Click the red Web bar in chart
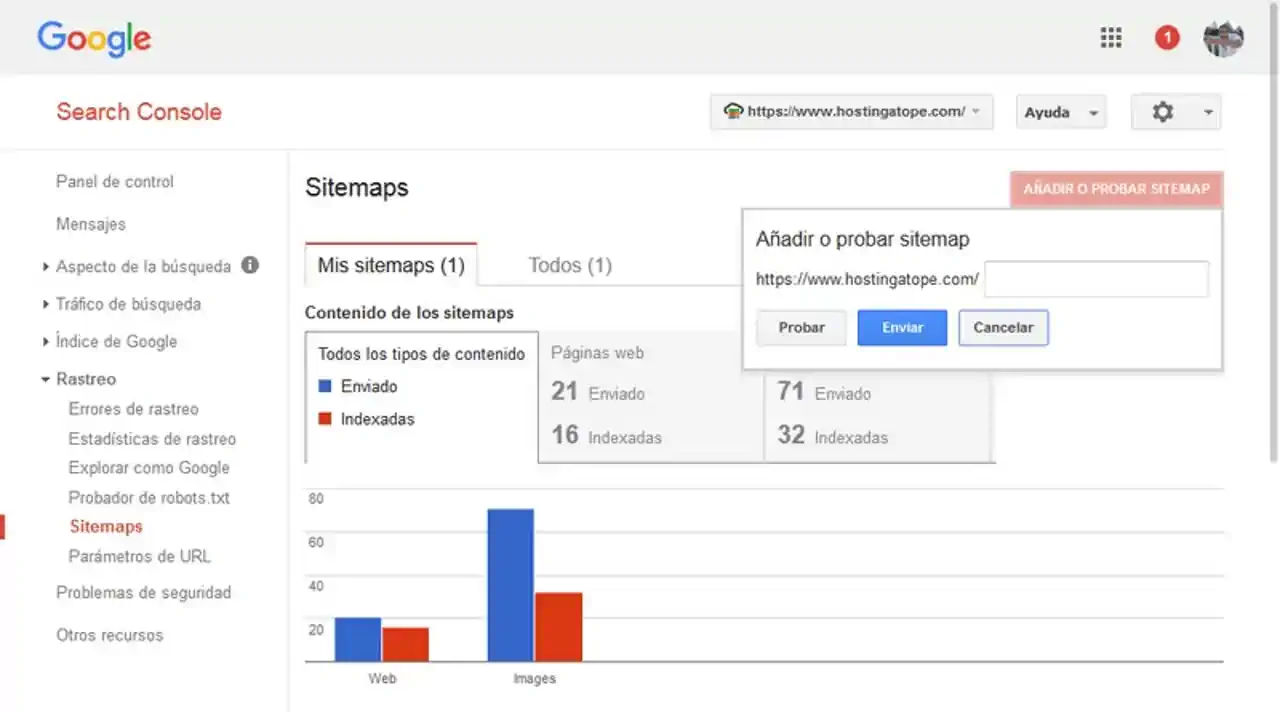Viewport: 1280px width, 712px height. [x=405, y=644]
